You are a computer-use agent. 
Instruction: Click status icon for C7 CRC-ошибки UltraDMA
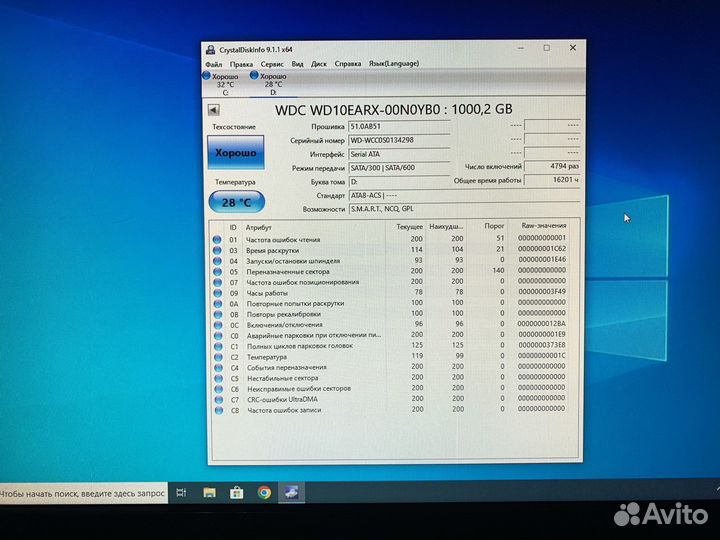click(x=219, y=400)
